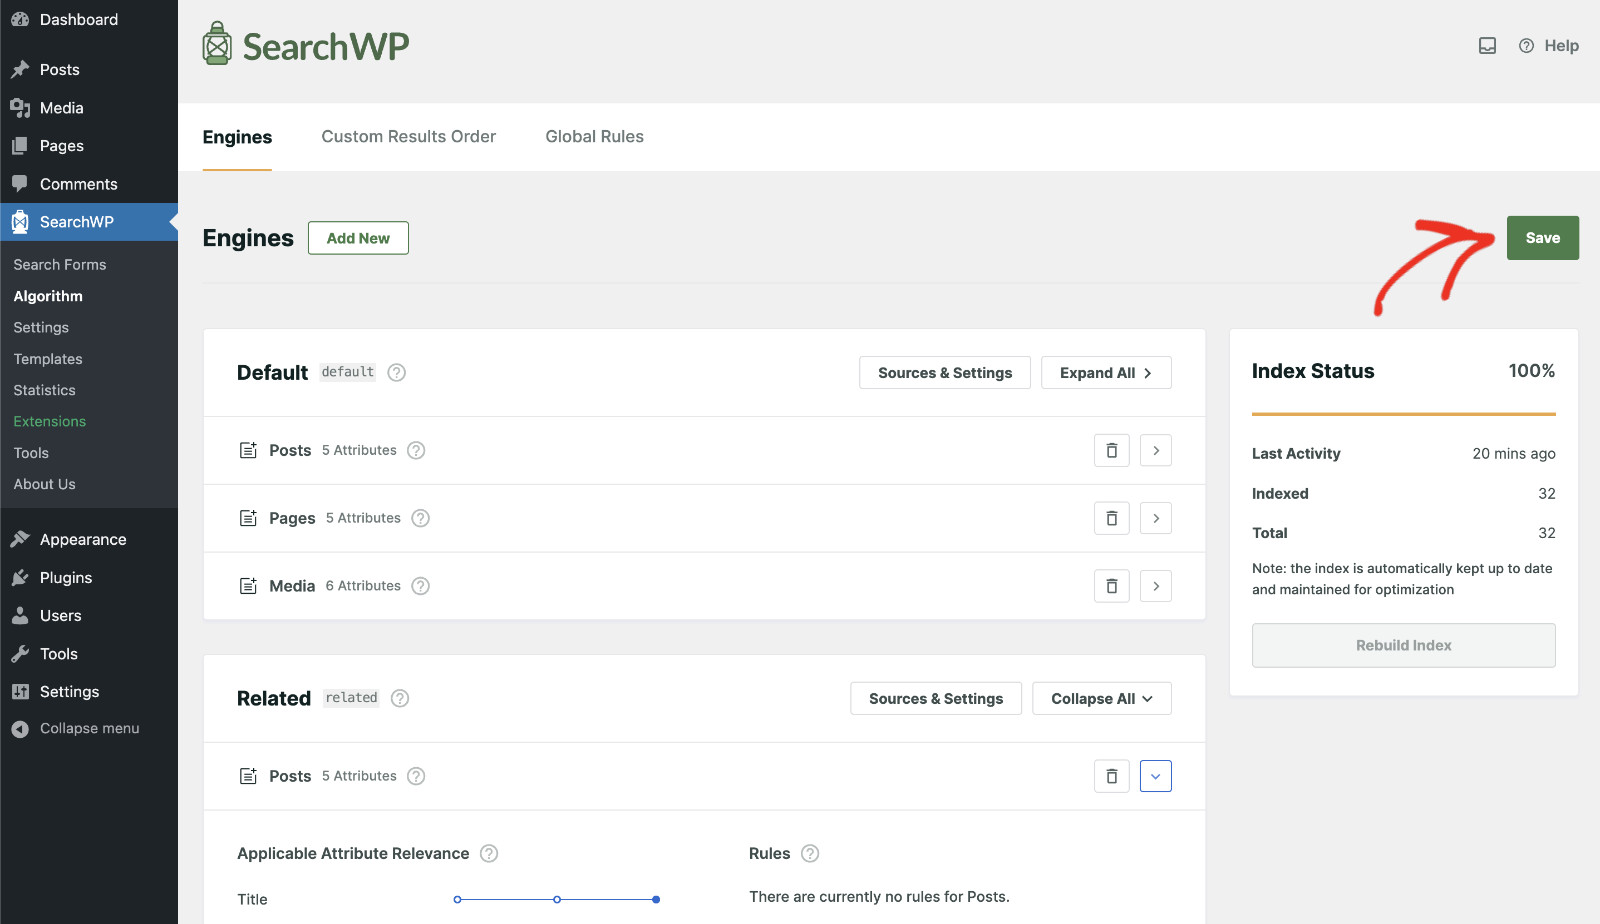
Task: Switch to Custom Results Order tab
Action: click(408, 137)
